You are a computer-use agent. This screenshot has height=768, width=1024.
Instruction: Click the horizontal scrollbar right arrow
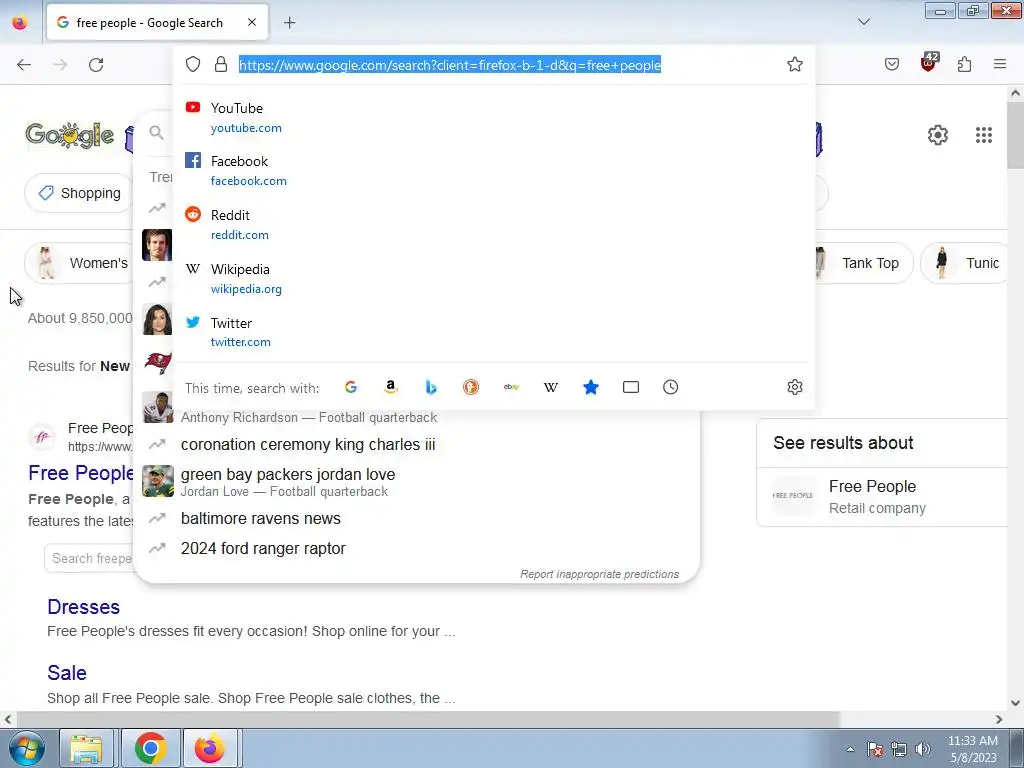(x=999, y=719)
